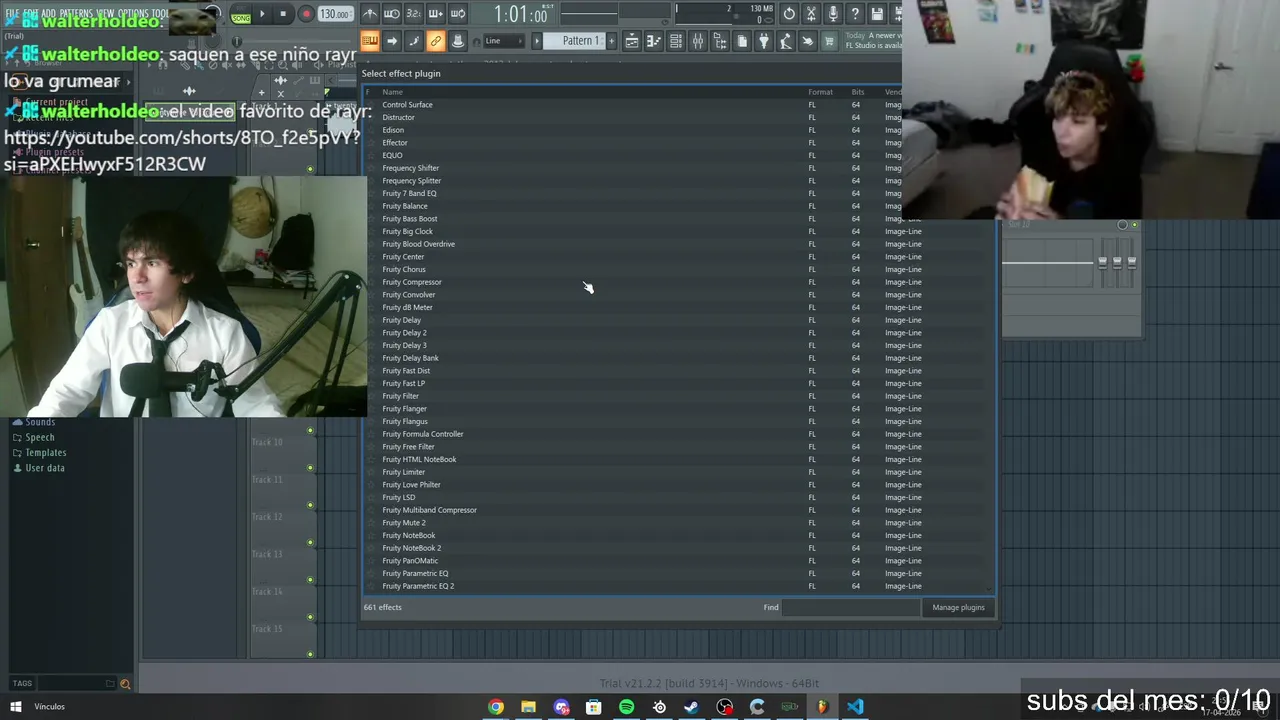Open Visual Studio Code from the taskbar
This screenshot has width=1280, height=720.
(855, 707)
